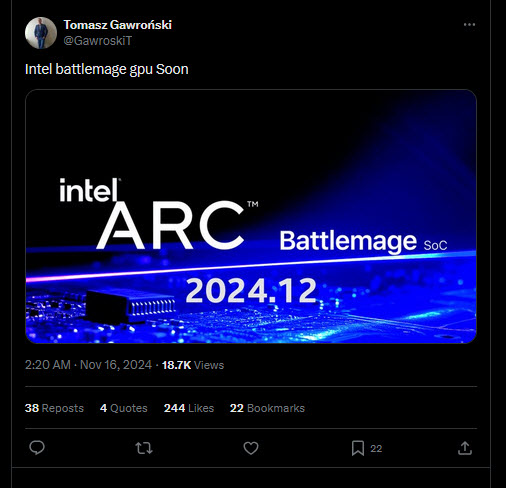This screenshot has height=488, width=506.
Task: Open the reply icon under the tweet
Action: point(37,448)
